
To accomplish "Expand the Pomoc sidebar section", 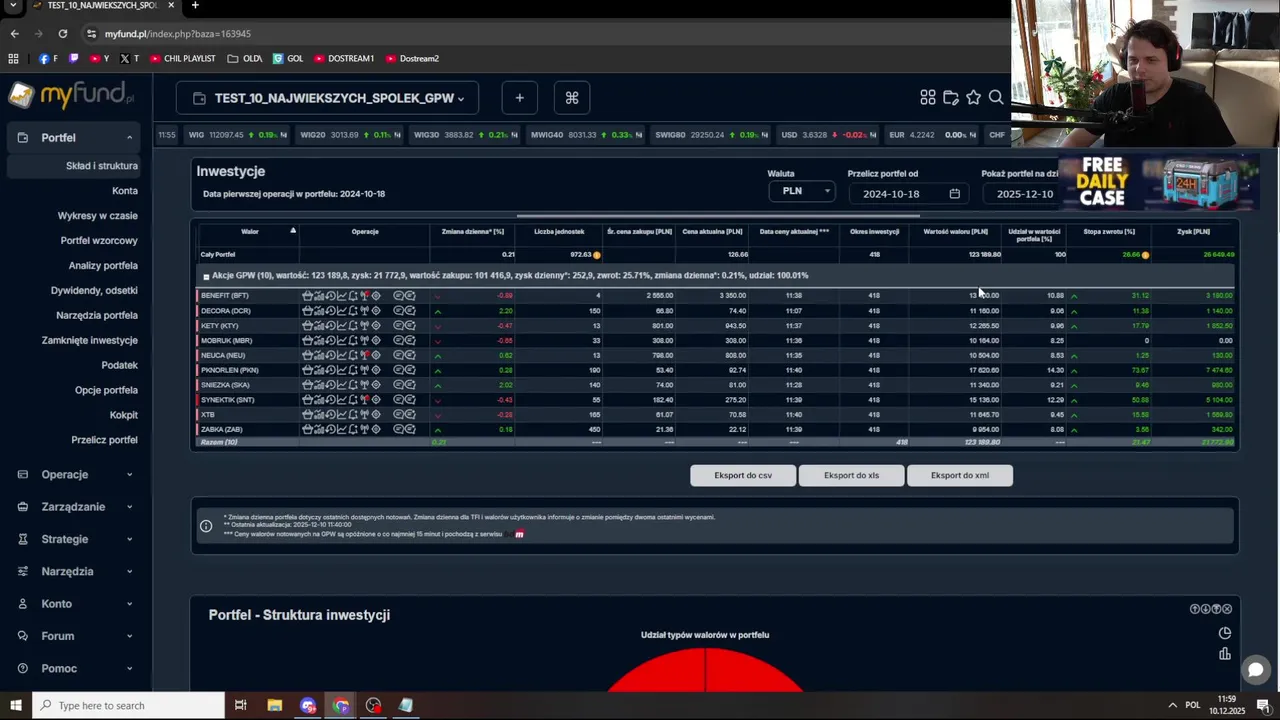I will [76, 668].
